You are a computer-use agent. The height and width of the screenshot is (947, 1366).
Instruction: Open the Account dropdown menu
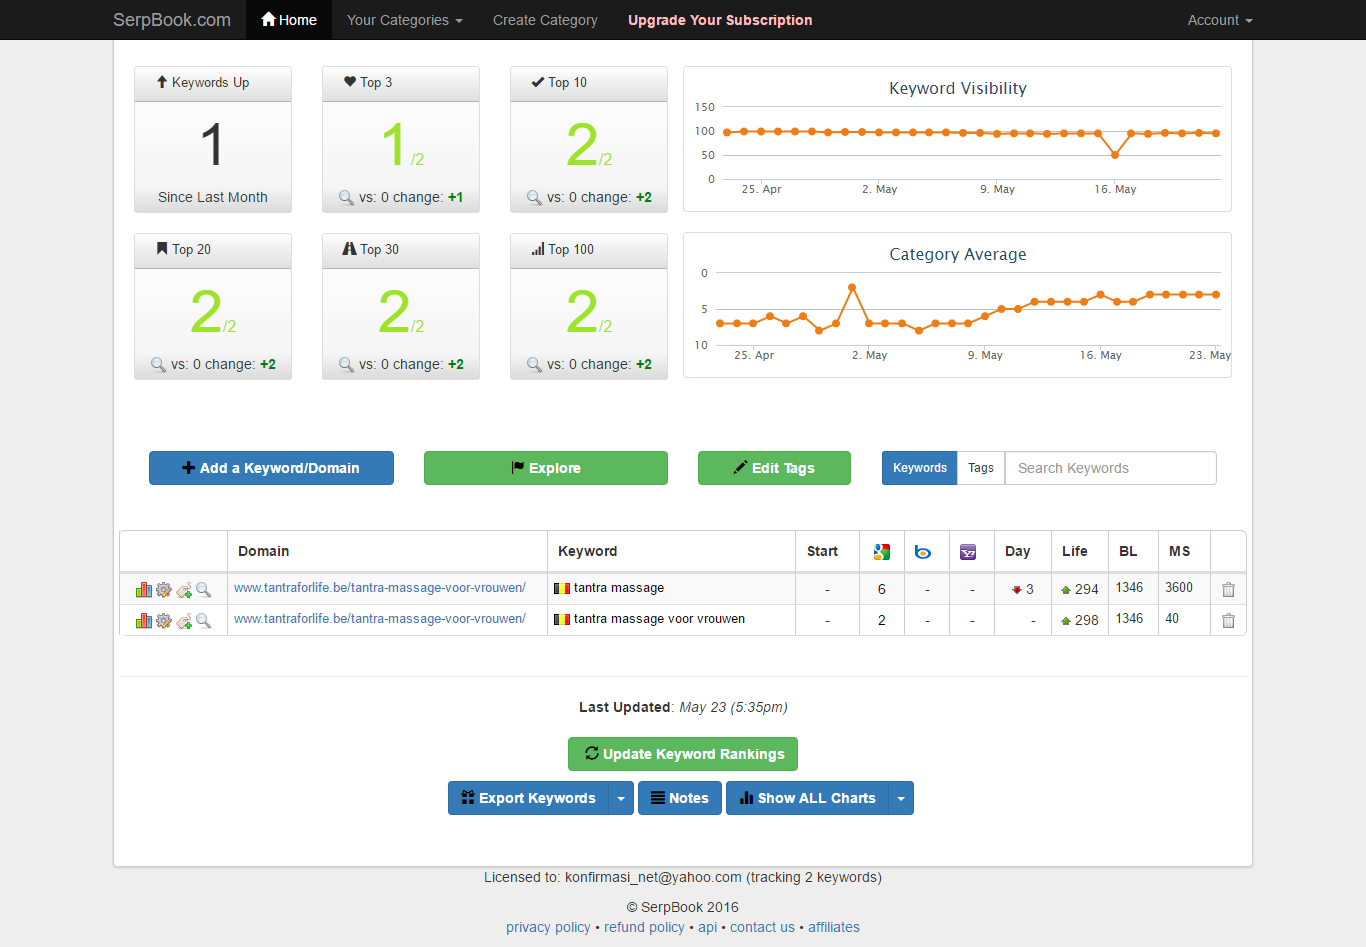pos(1219,20)
